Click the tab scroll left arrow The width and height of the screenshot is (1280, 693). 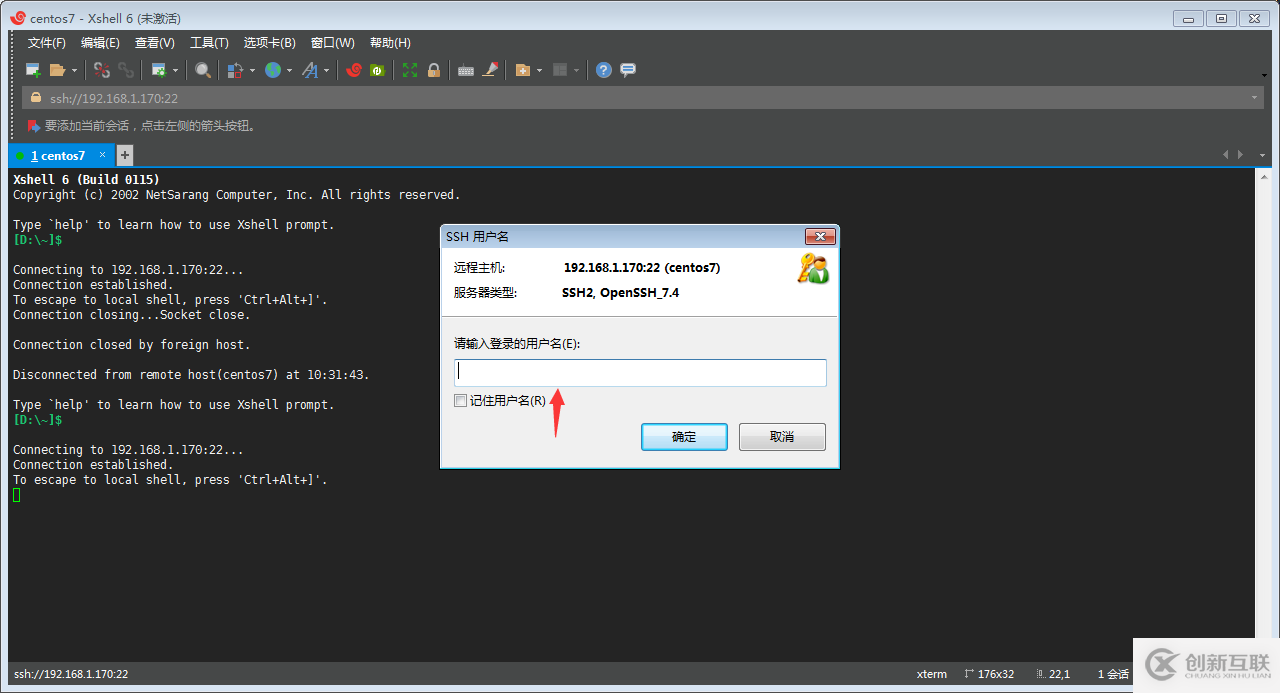[1226, 155]
